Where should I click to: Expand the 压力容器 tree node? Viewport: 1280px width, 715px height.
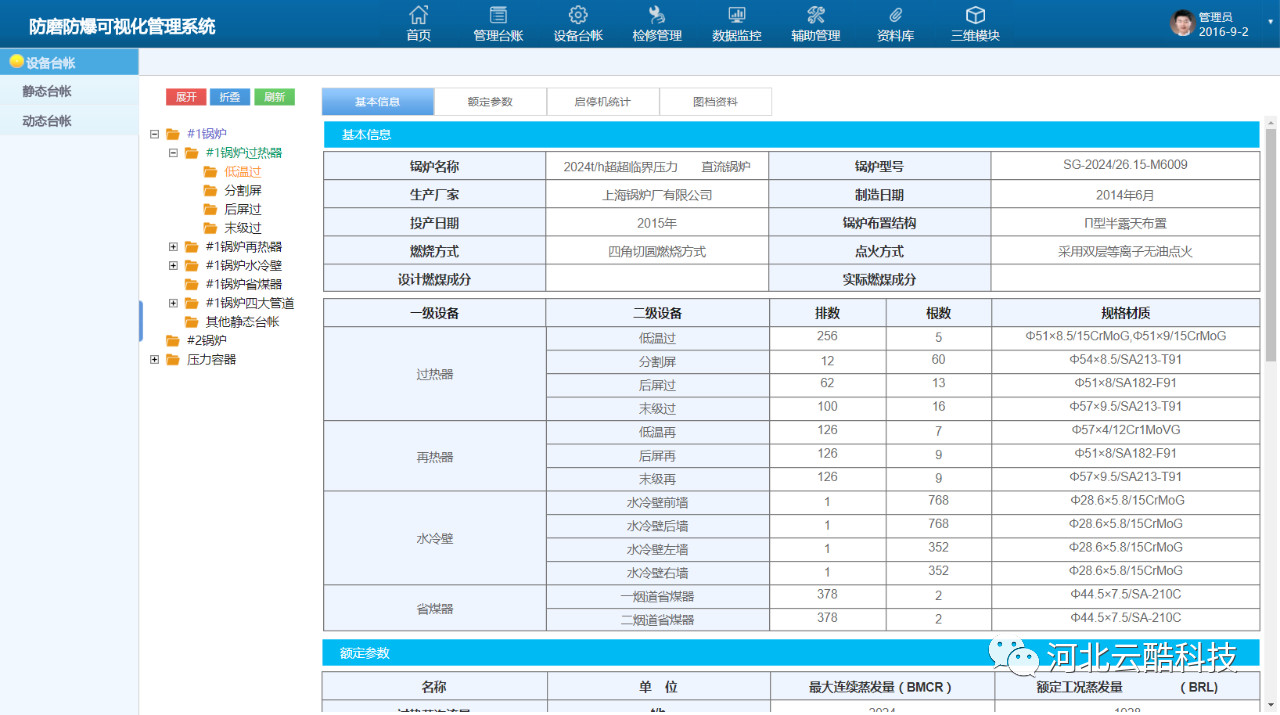[154, 360]
